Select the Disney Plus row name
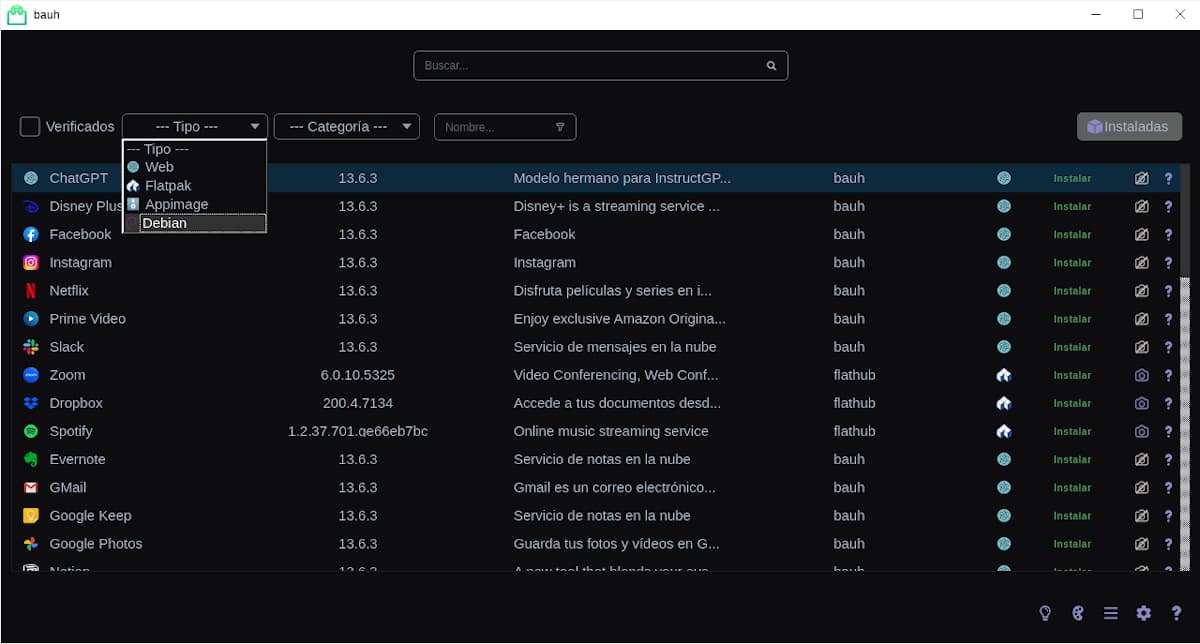The image size is (1200, 644). (86, 206)
